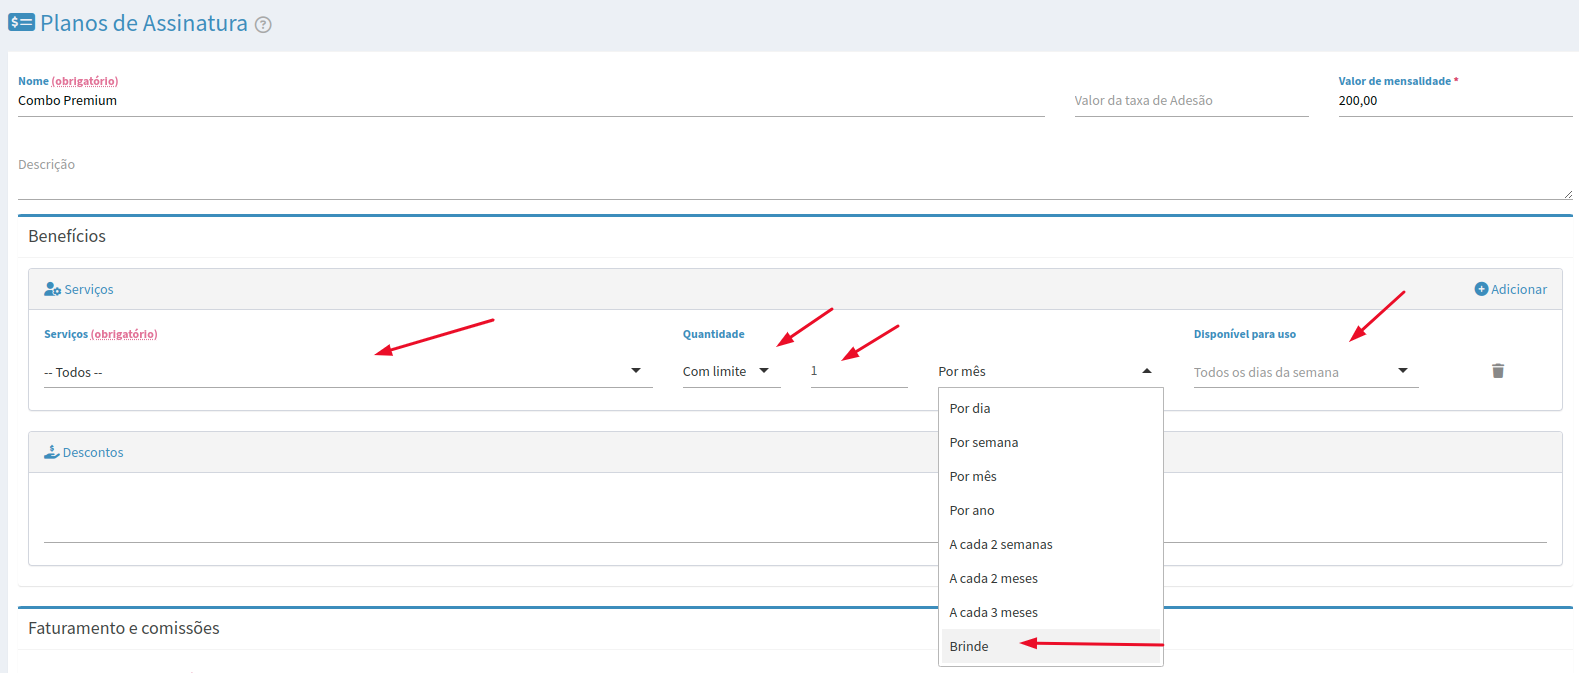Open 'Todos os dias da semana' dropdown
1579x673 pixels.
pyautogui.click(x=1306, y=372)
